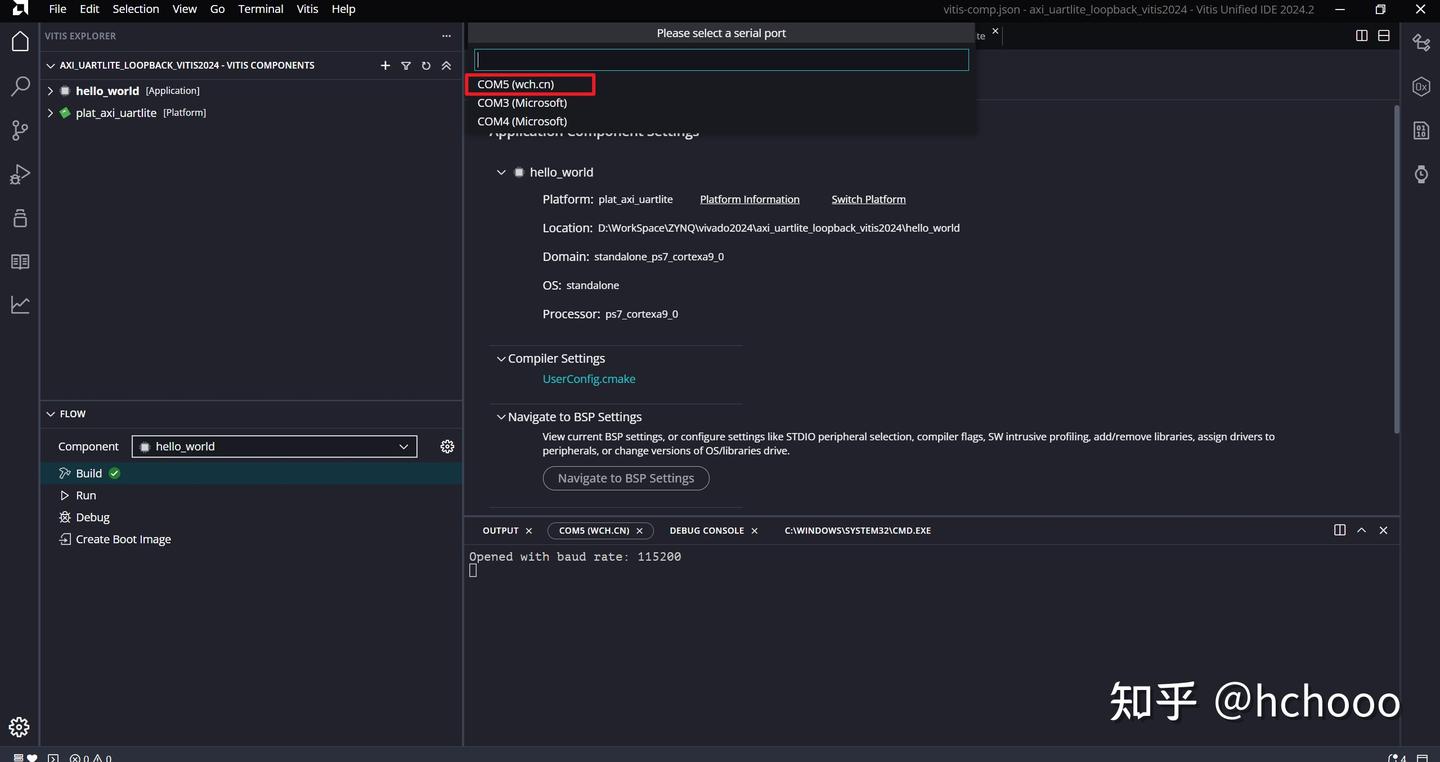The width and height of the screenshot is (1440, 762).
Task: Open the watch icon in right sidebar
Action: [1421, 174]
